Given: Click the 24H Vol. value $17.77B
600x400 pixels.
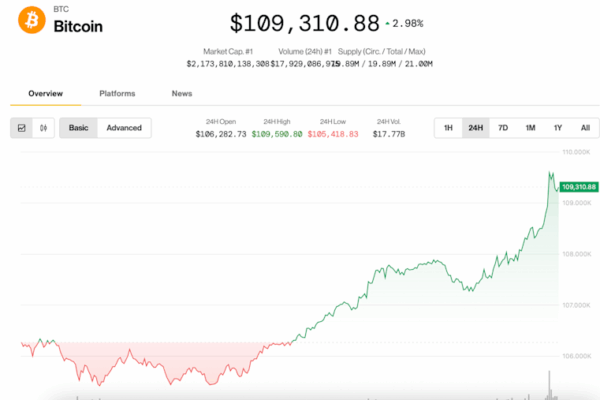Looking at the screenshot, I should coord(389,134).
